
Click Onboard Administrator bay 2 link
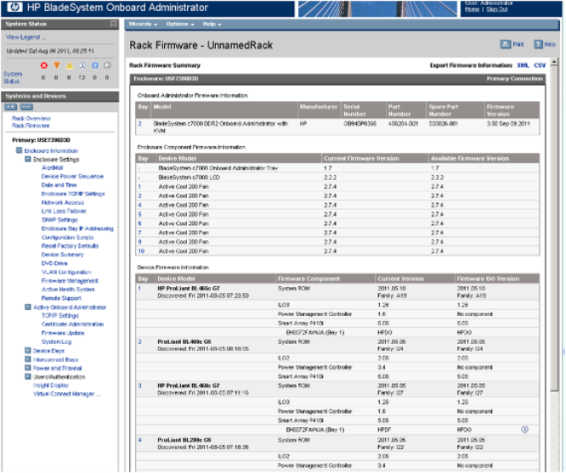140,123
